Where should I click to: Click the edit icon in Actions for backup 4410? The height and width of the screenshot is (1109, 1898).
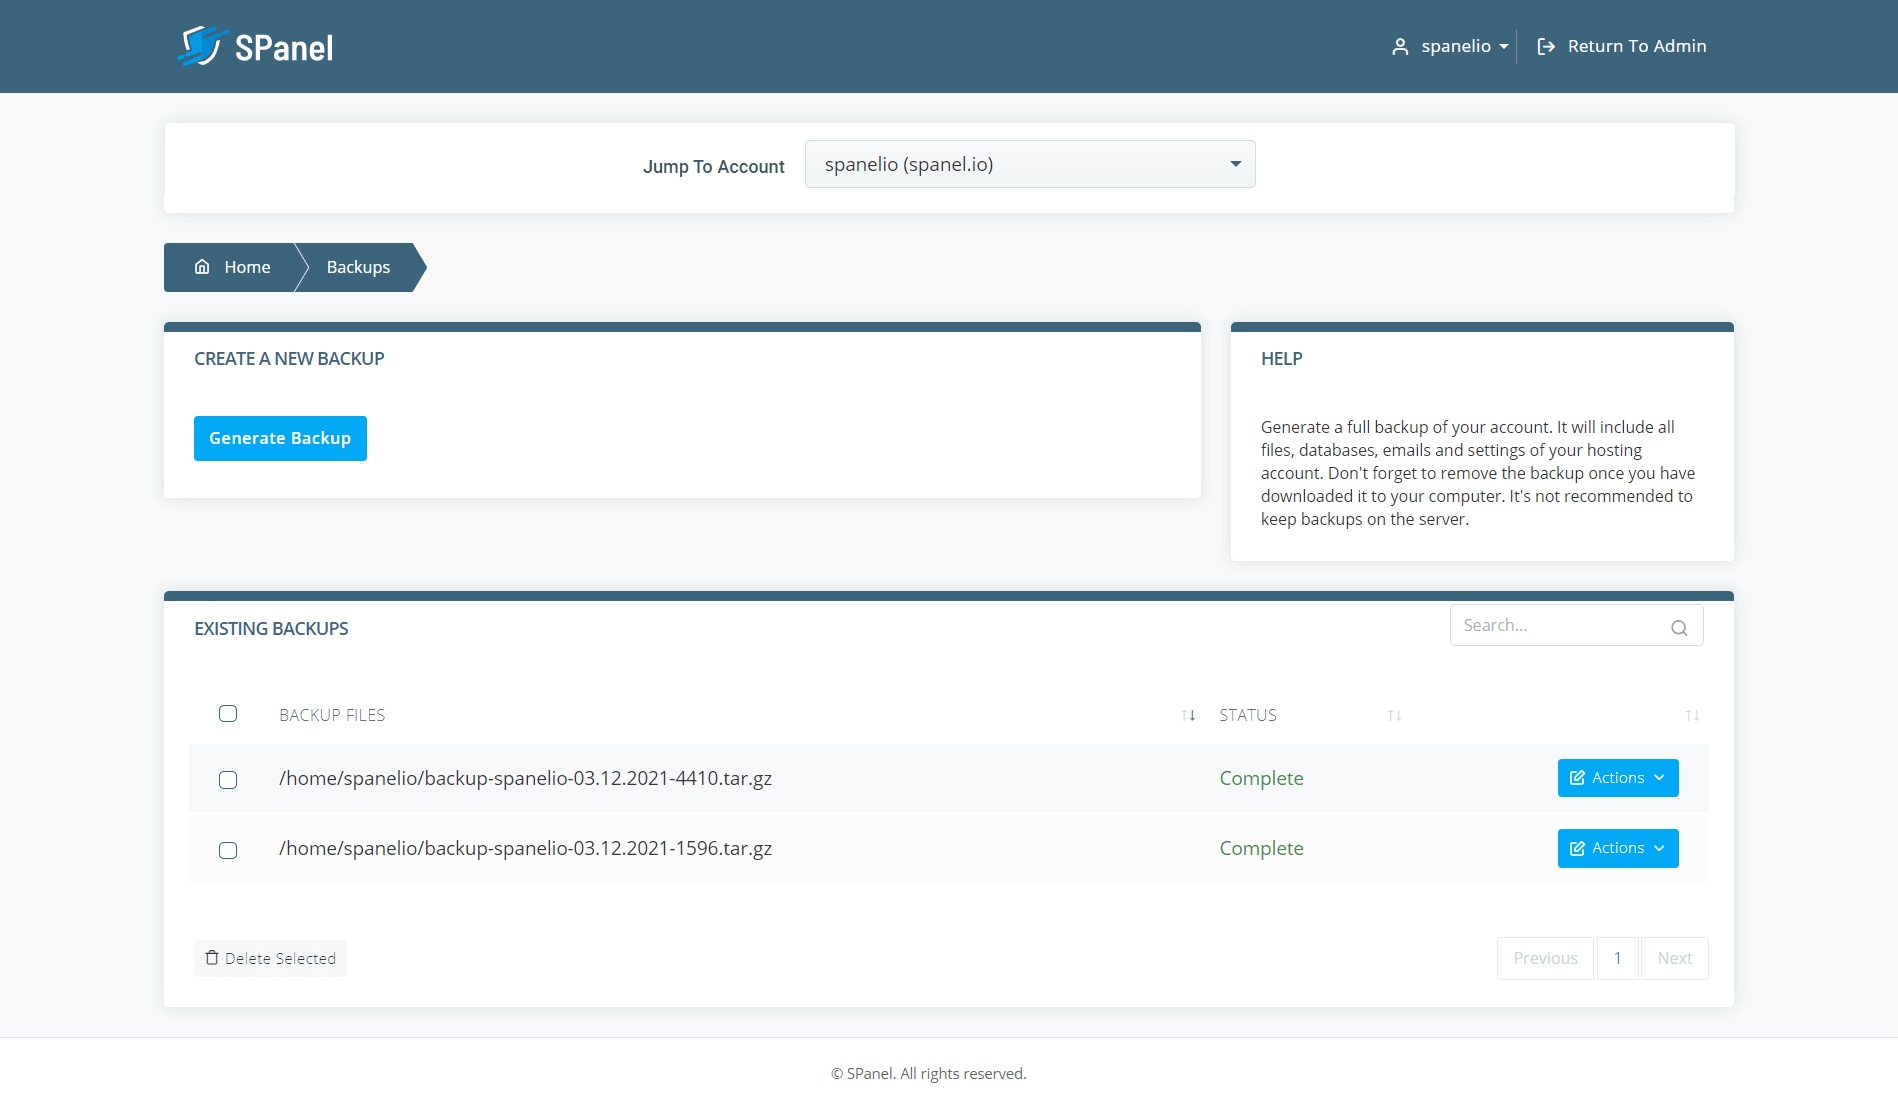point(1577,778)
